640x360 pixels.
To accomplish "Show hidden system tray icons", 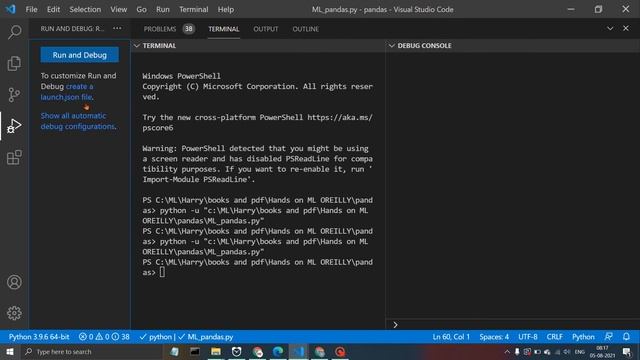I will point(507,351).
